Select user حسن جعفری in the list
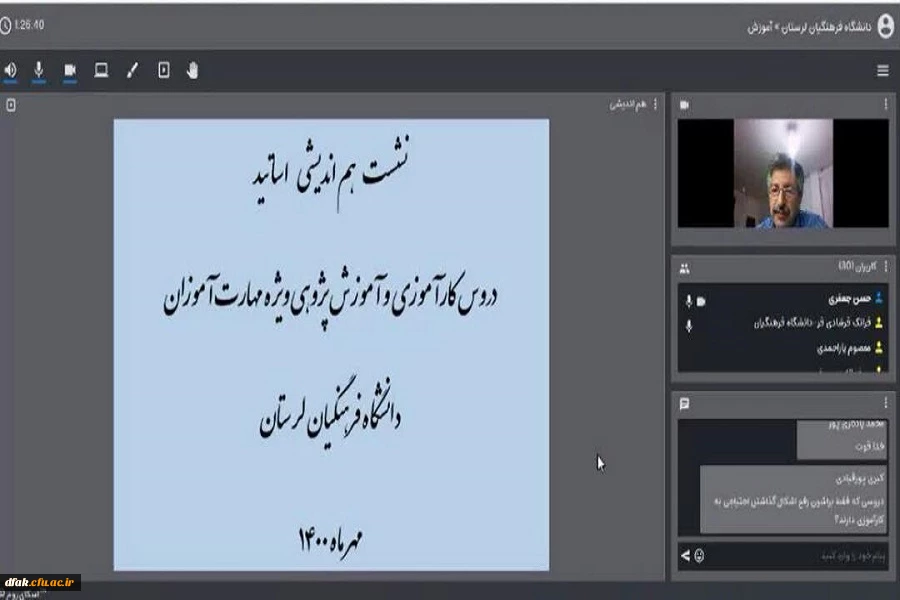This screenshot has width=900, height=600. click(822, 299)
